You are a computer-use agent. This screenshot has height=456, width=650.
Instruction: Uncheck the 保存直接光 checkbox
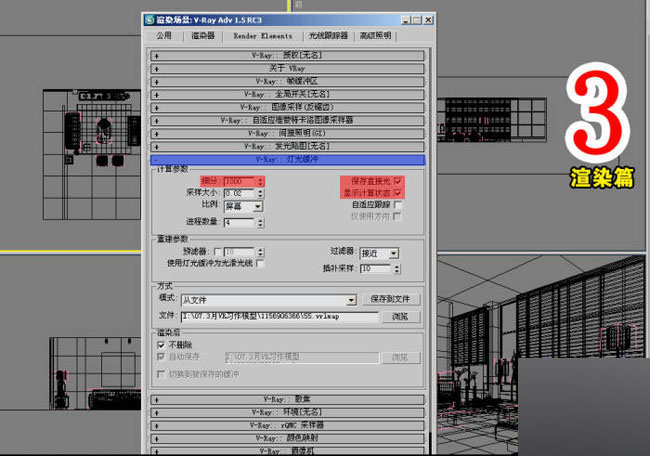[x=398, y=181]
